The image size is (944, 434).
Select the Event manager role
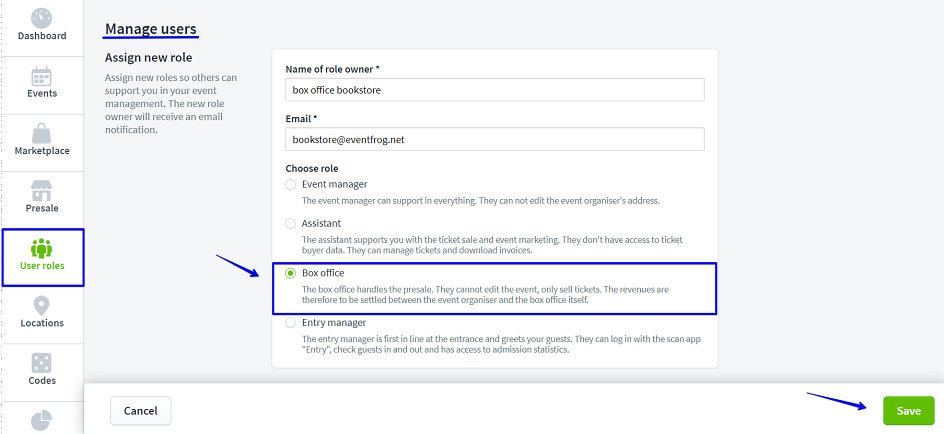click(x=291, y=184)
